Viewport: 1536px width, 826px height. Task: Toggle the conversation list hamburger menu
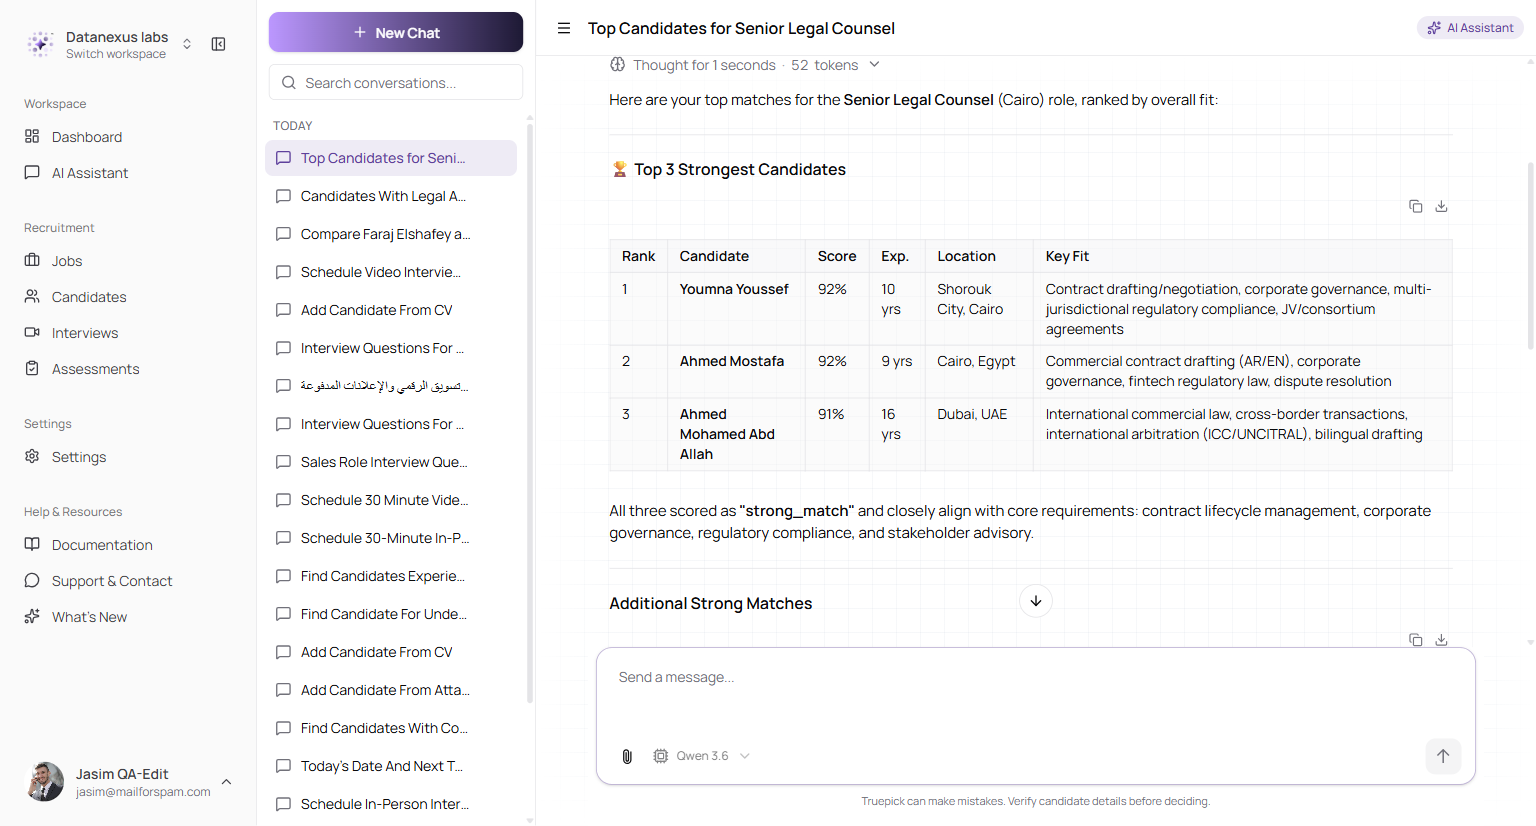coord(564,28)
